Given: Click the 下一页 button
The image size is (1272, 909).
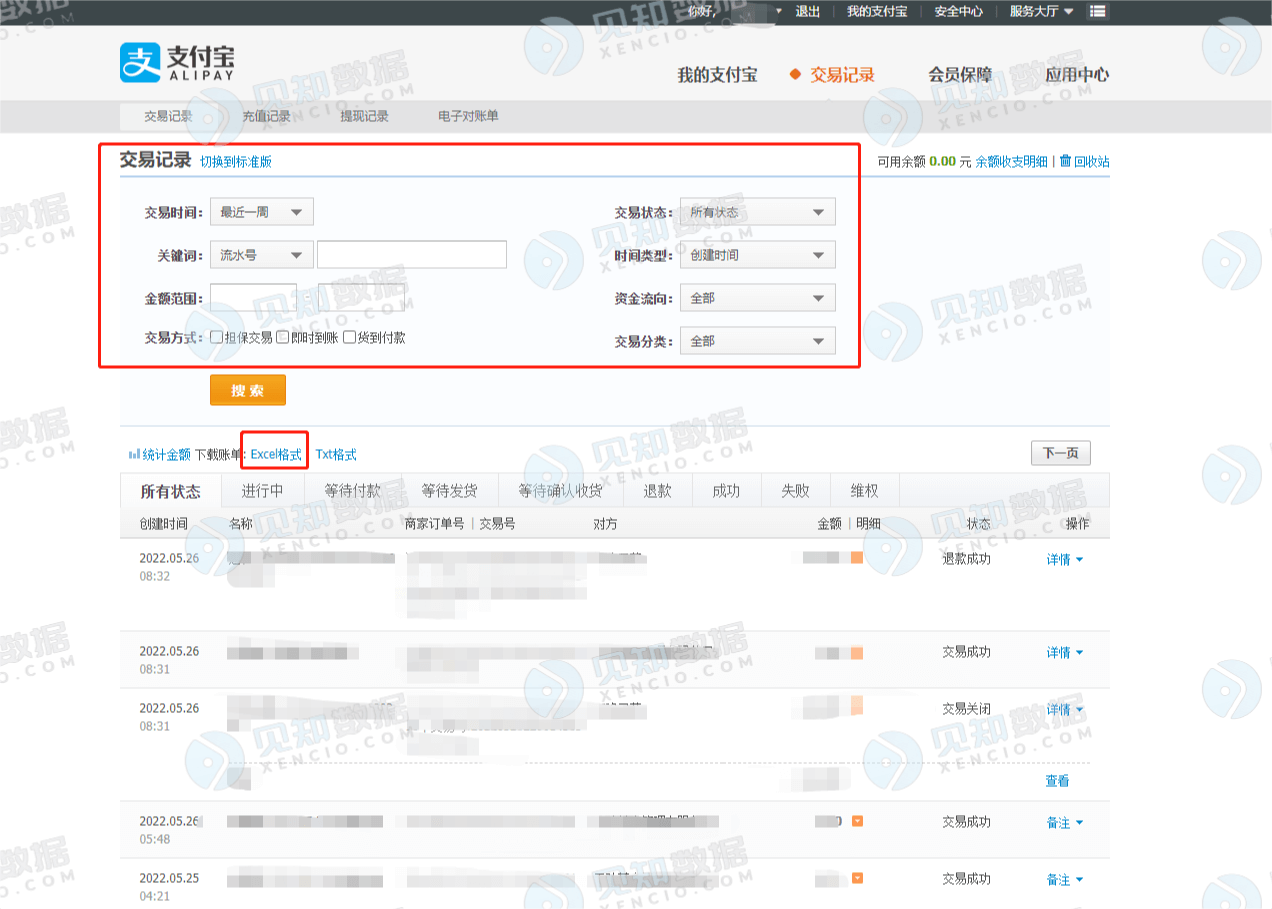Looking at the screenshot, I should point(1061,453).
